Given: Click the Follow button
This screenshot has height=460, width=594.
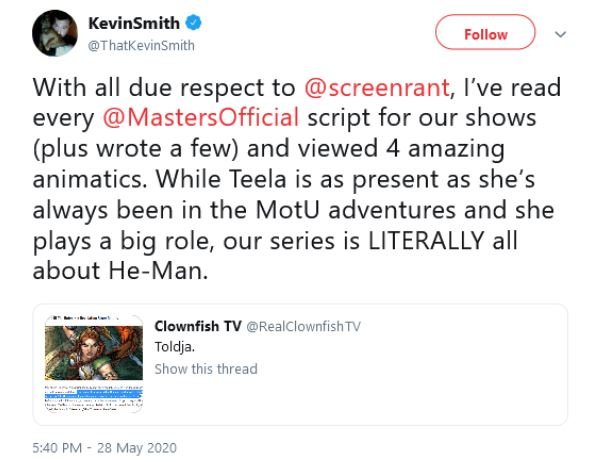Looking at the screenshot, I should point(485,33).
